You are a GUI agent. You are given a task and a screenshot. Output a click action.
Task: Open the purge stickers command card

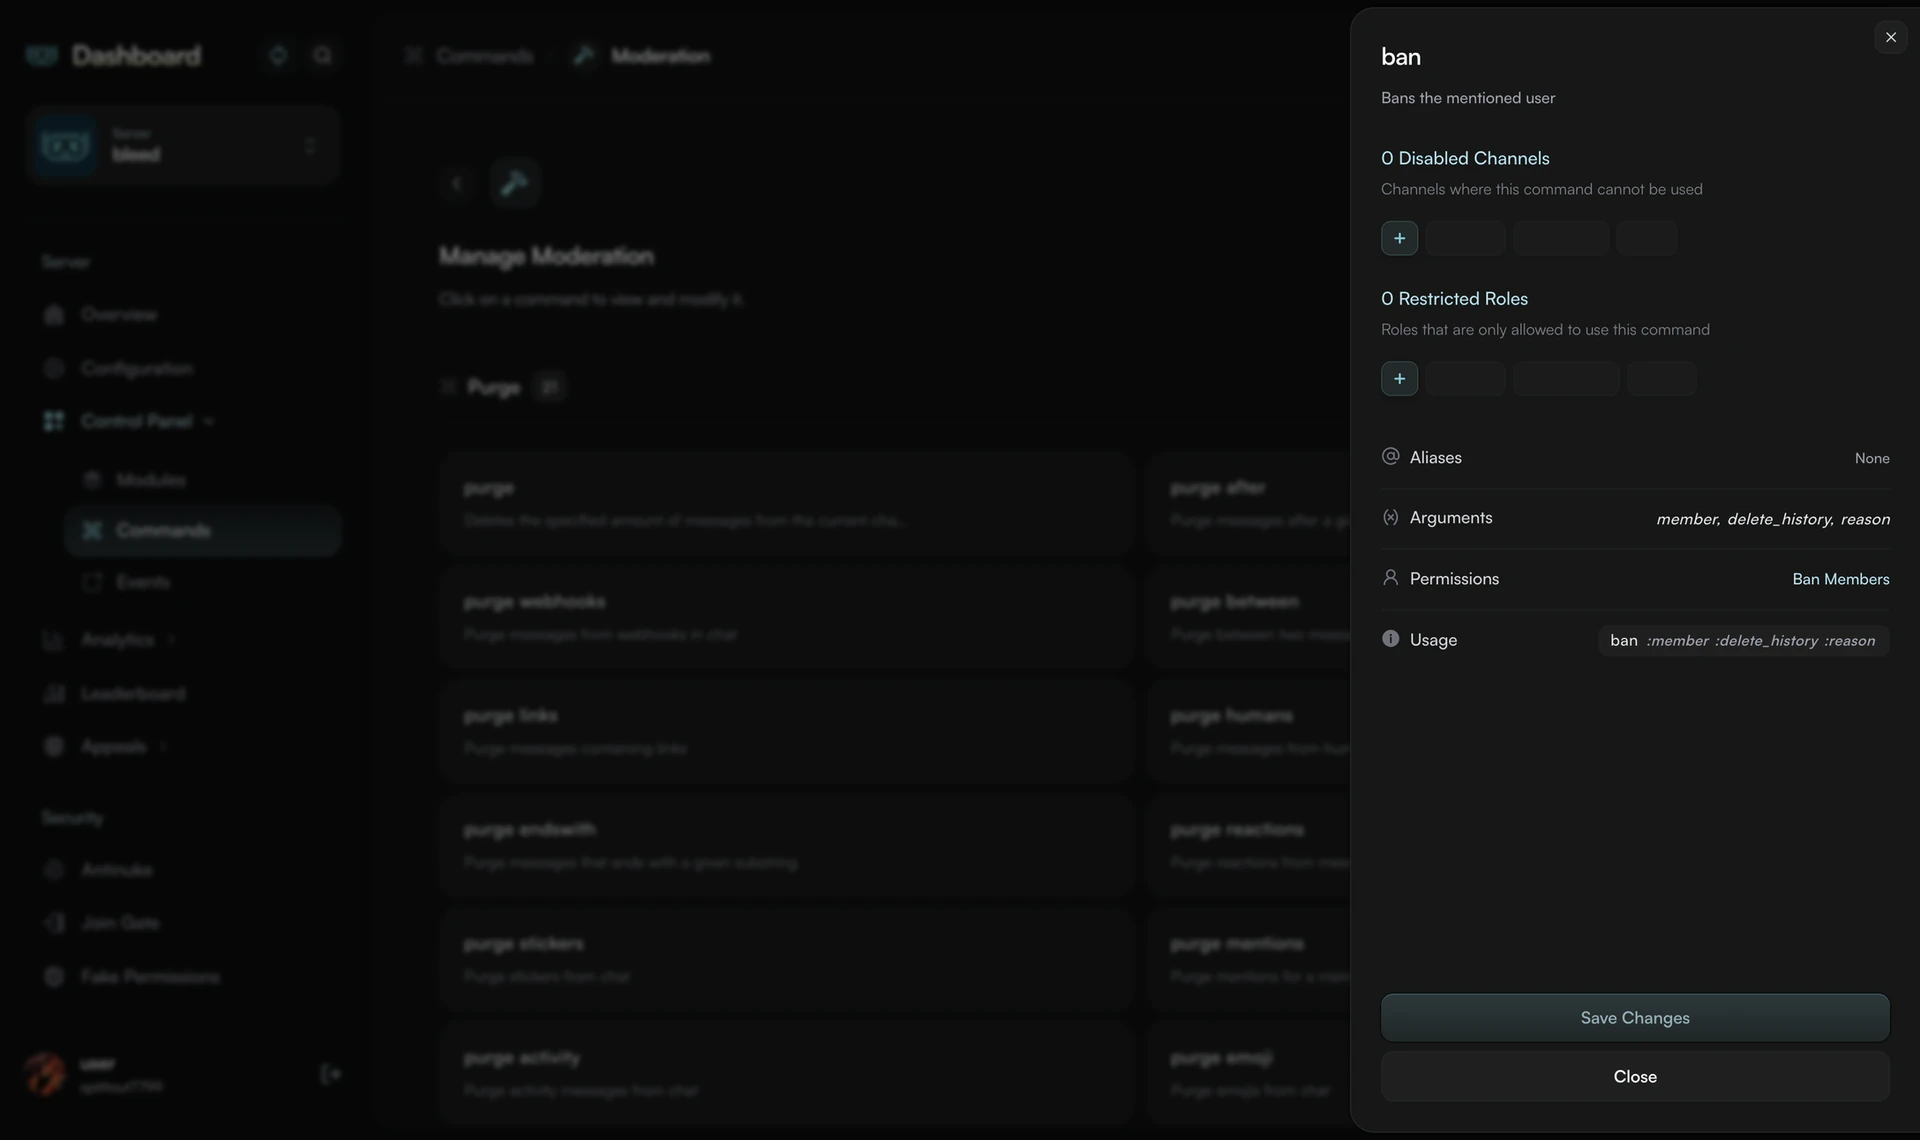pos(786,959)
